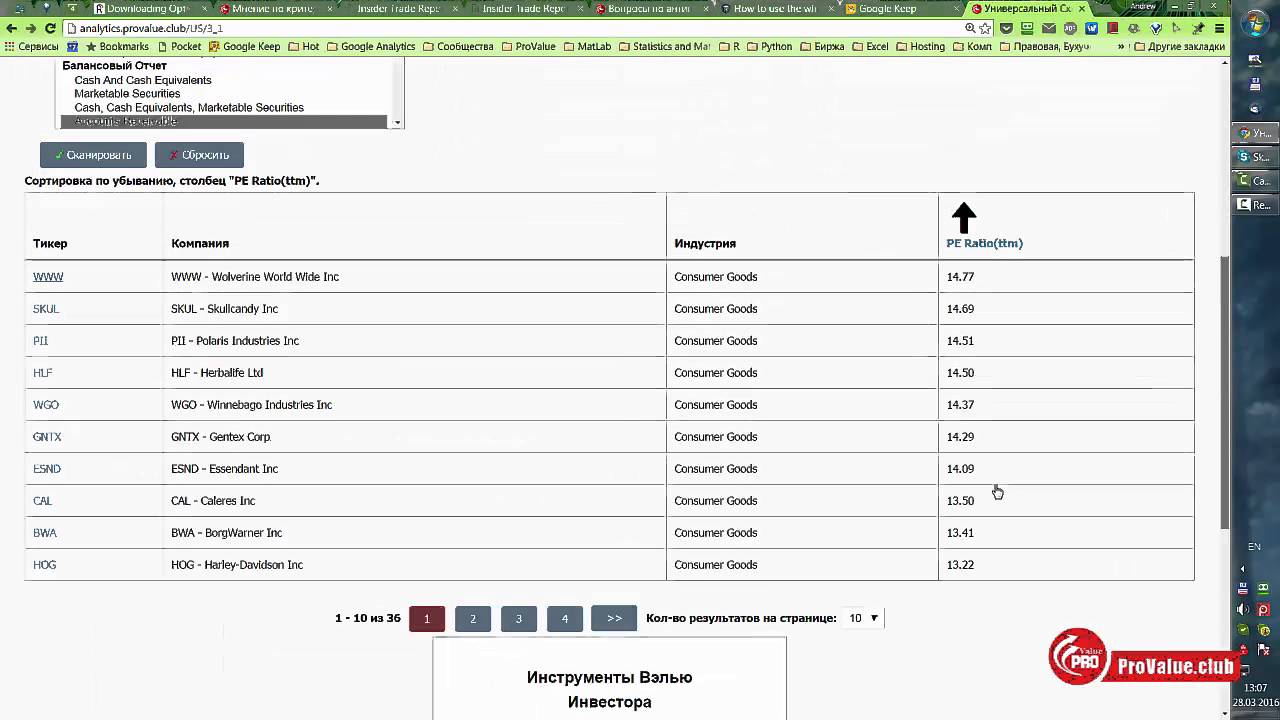Bookmark this page with the star icon
The height and width of the screenshot is (720, 1280).
985,28
